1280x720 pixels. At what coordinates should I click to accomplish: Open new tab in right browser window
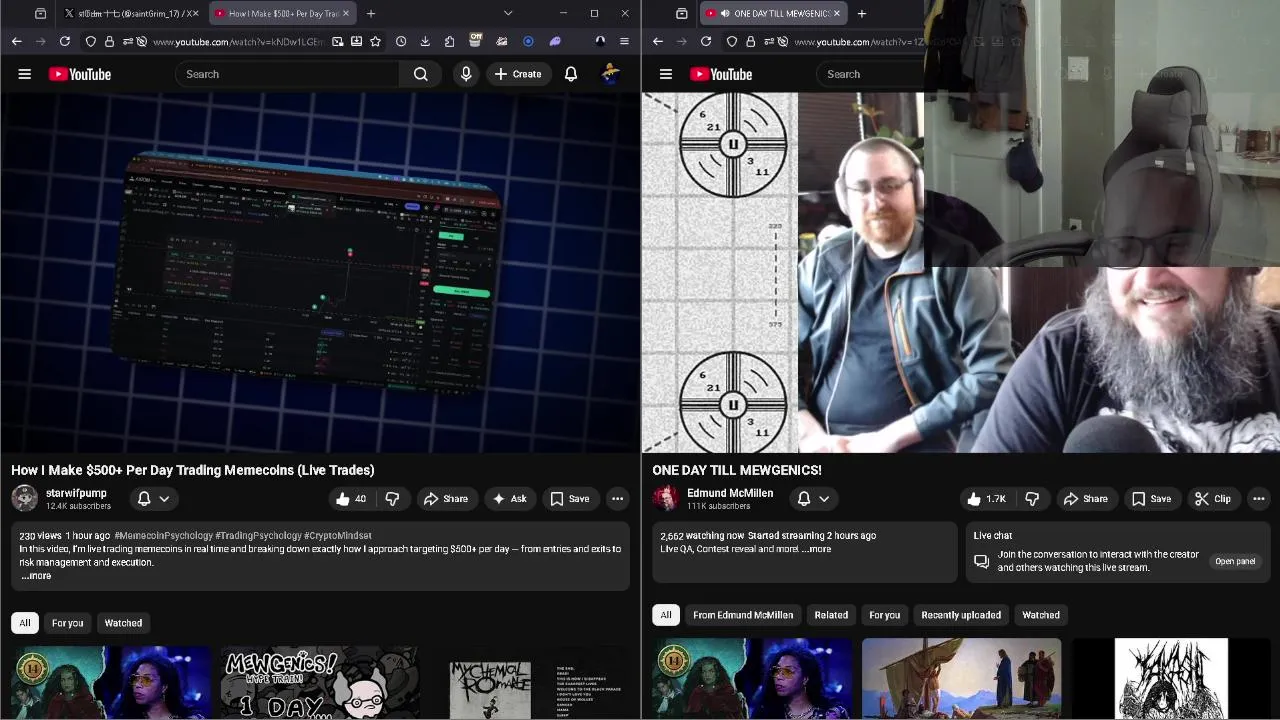[862, 13]
